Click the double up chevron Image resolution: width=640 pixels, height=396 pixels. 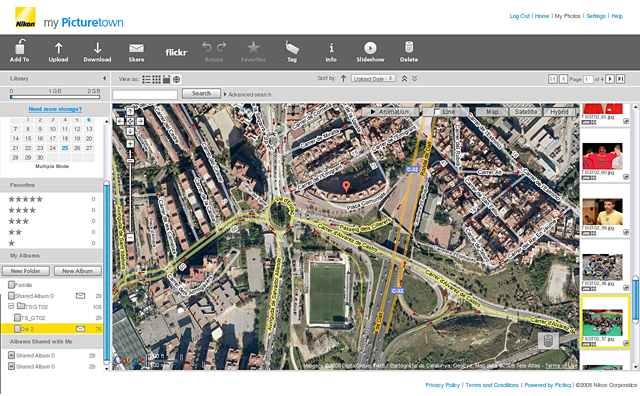tap(404, 78)
